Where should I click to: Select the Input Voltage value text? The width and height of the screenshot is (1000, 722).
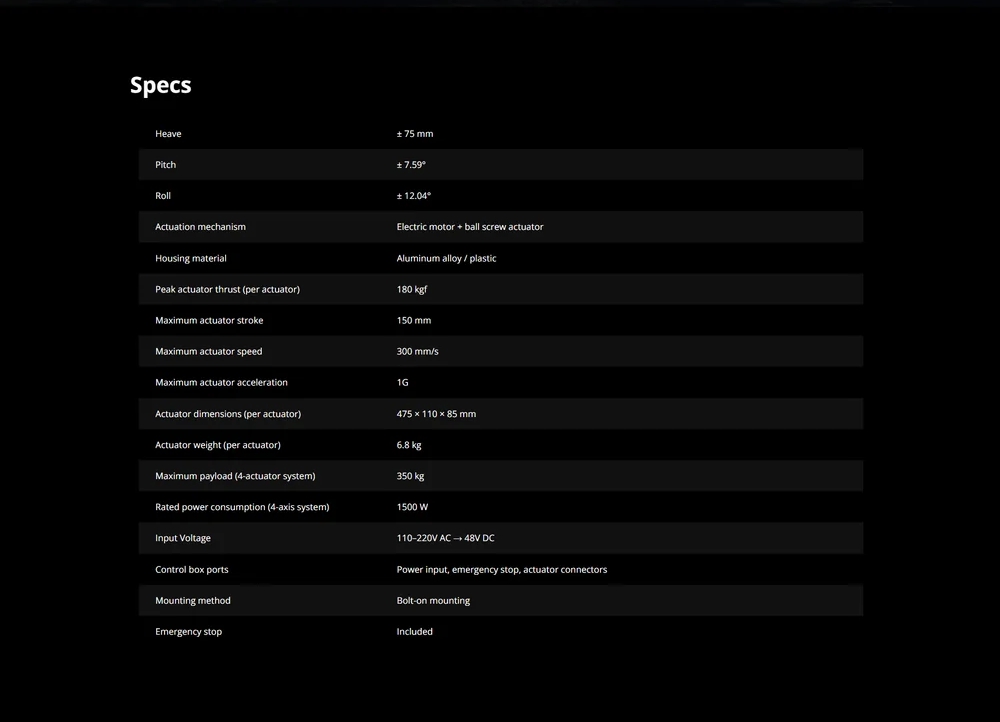click(x=446, y=538)
